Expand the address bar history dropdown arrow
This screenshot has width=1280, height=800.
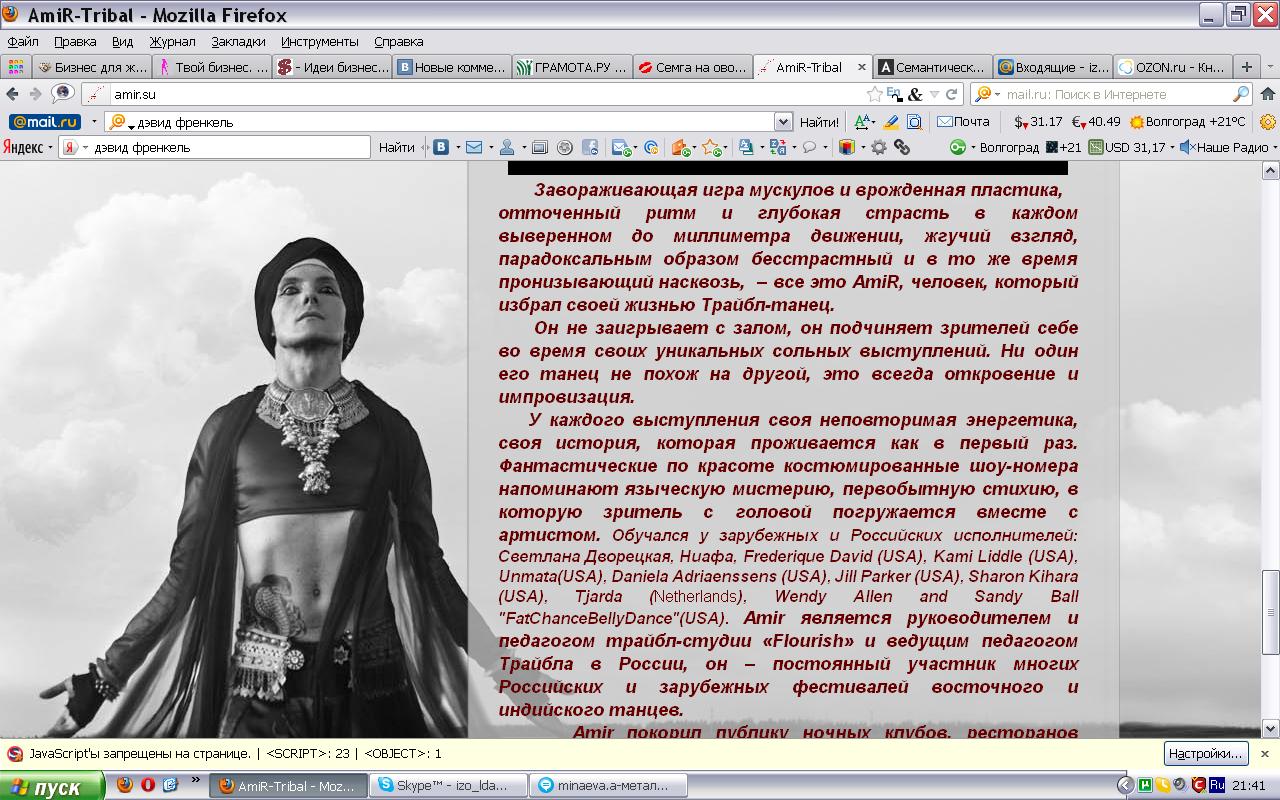934,94
